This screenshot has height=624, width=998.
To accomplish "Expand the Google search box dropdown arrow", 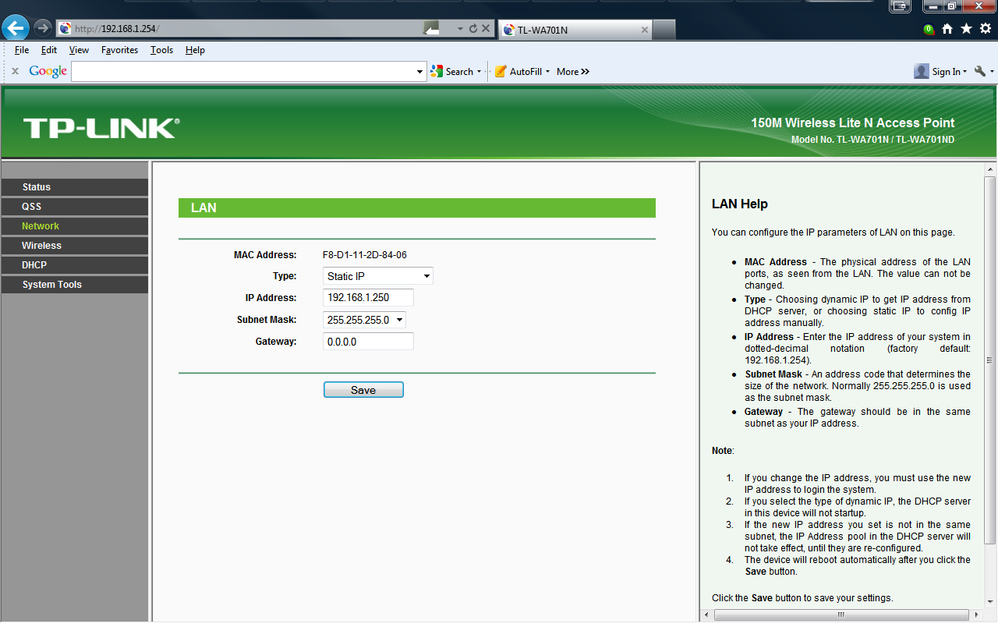I will [x=419, y=71].
